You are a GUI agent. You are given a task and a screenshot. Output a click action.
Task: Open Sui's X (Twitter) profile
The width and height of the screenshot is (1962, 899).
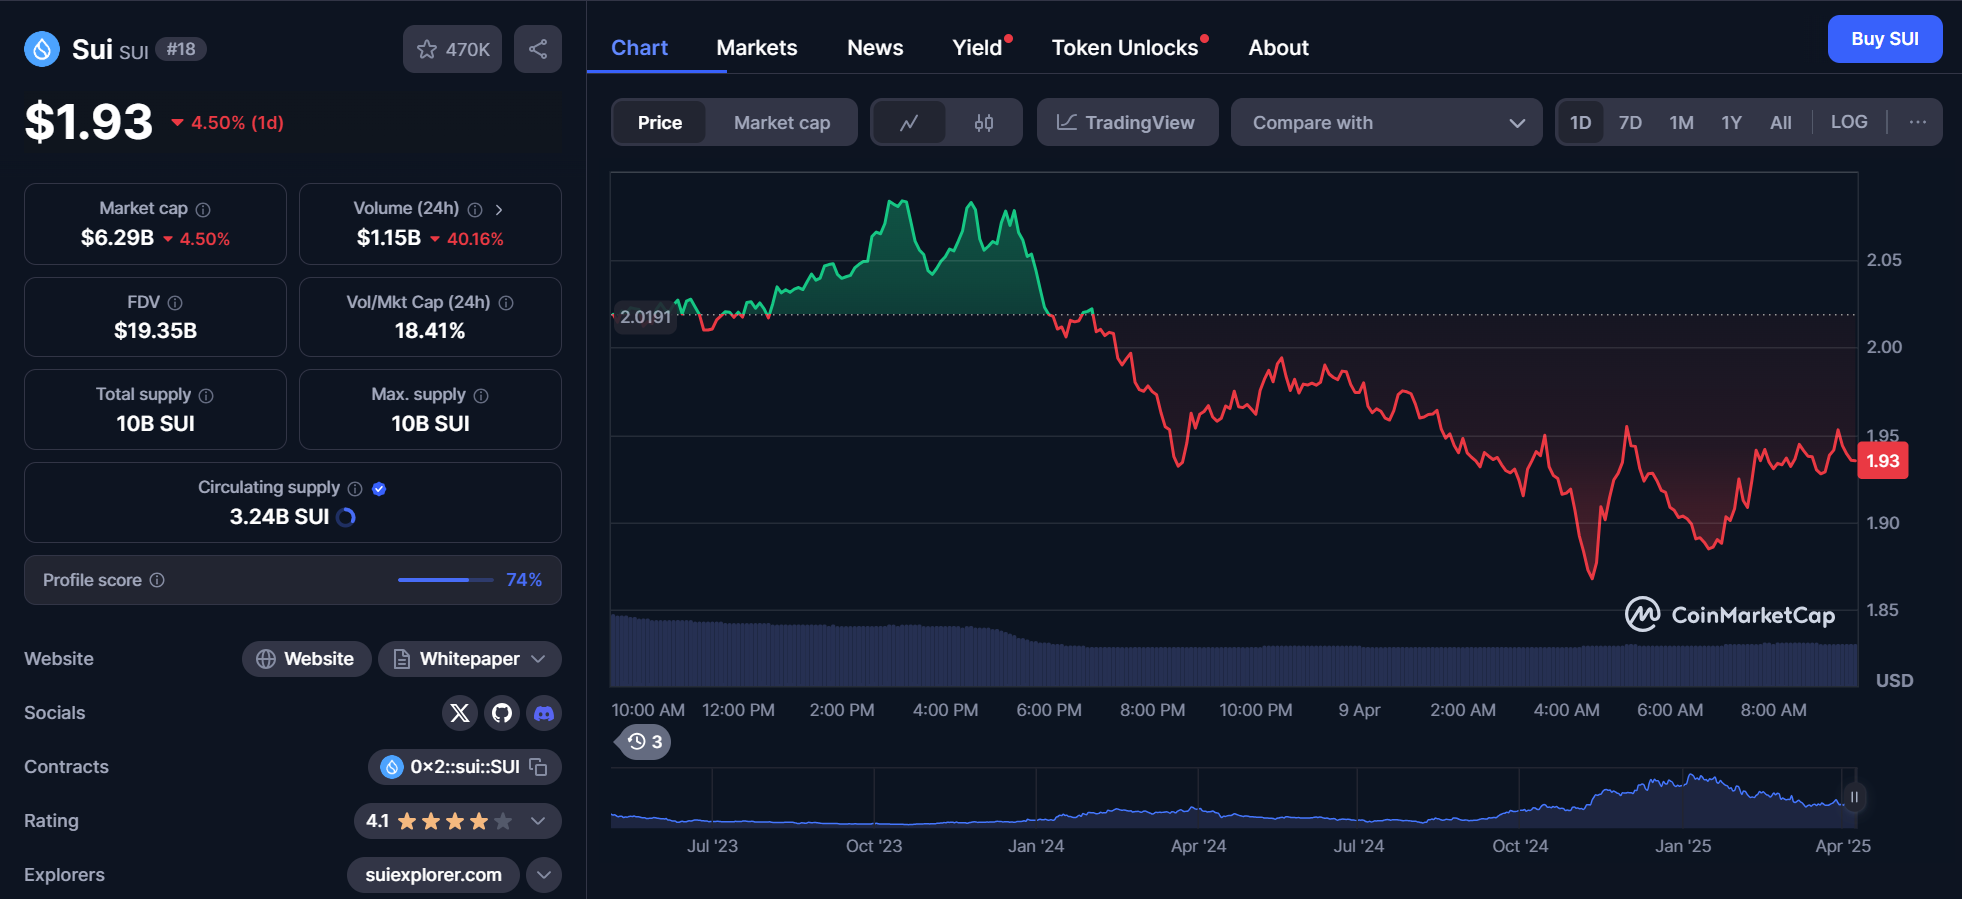pos(459,713)
